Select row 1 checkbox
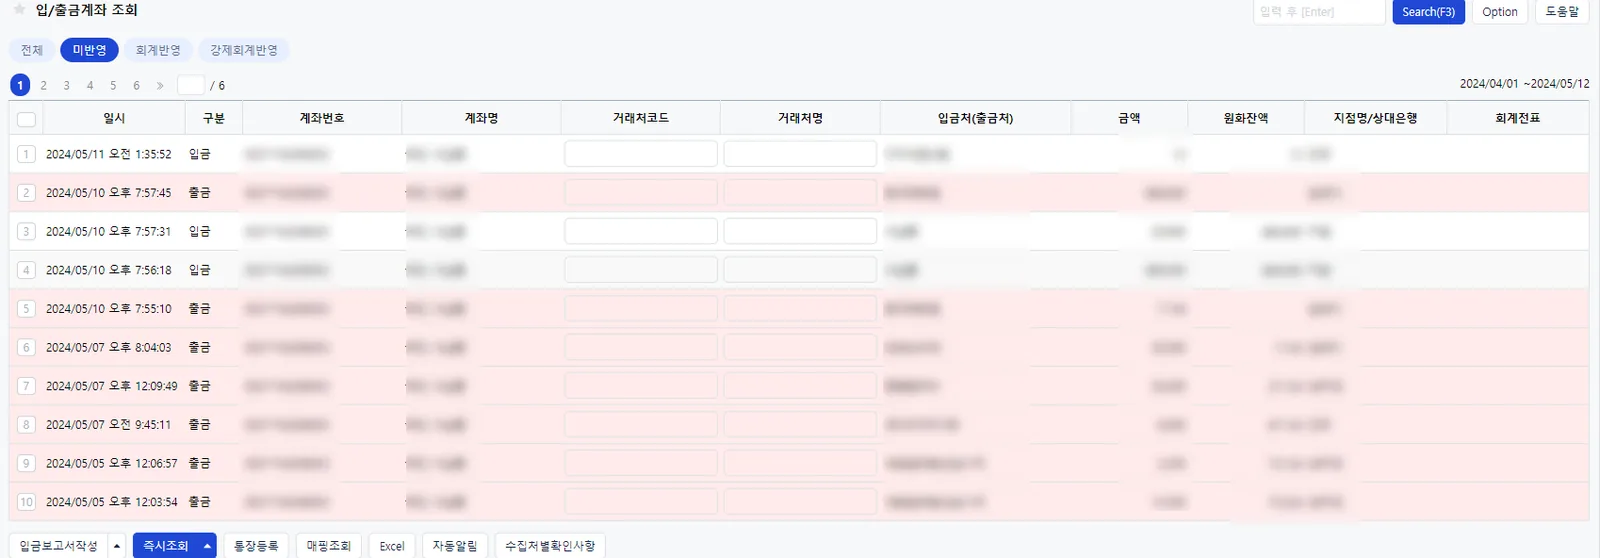Screen dimensions: 1600x558 [27, 154]
